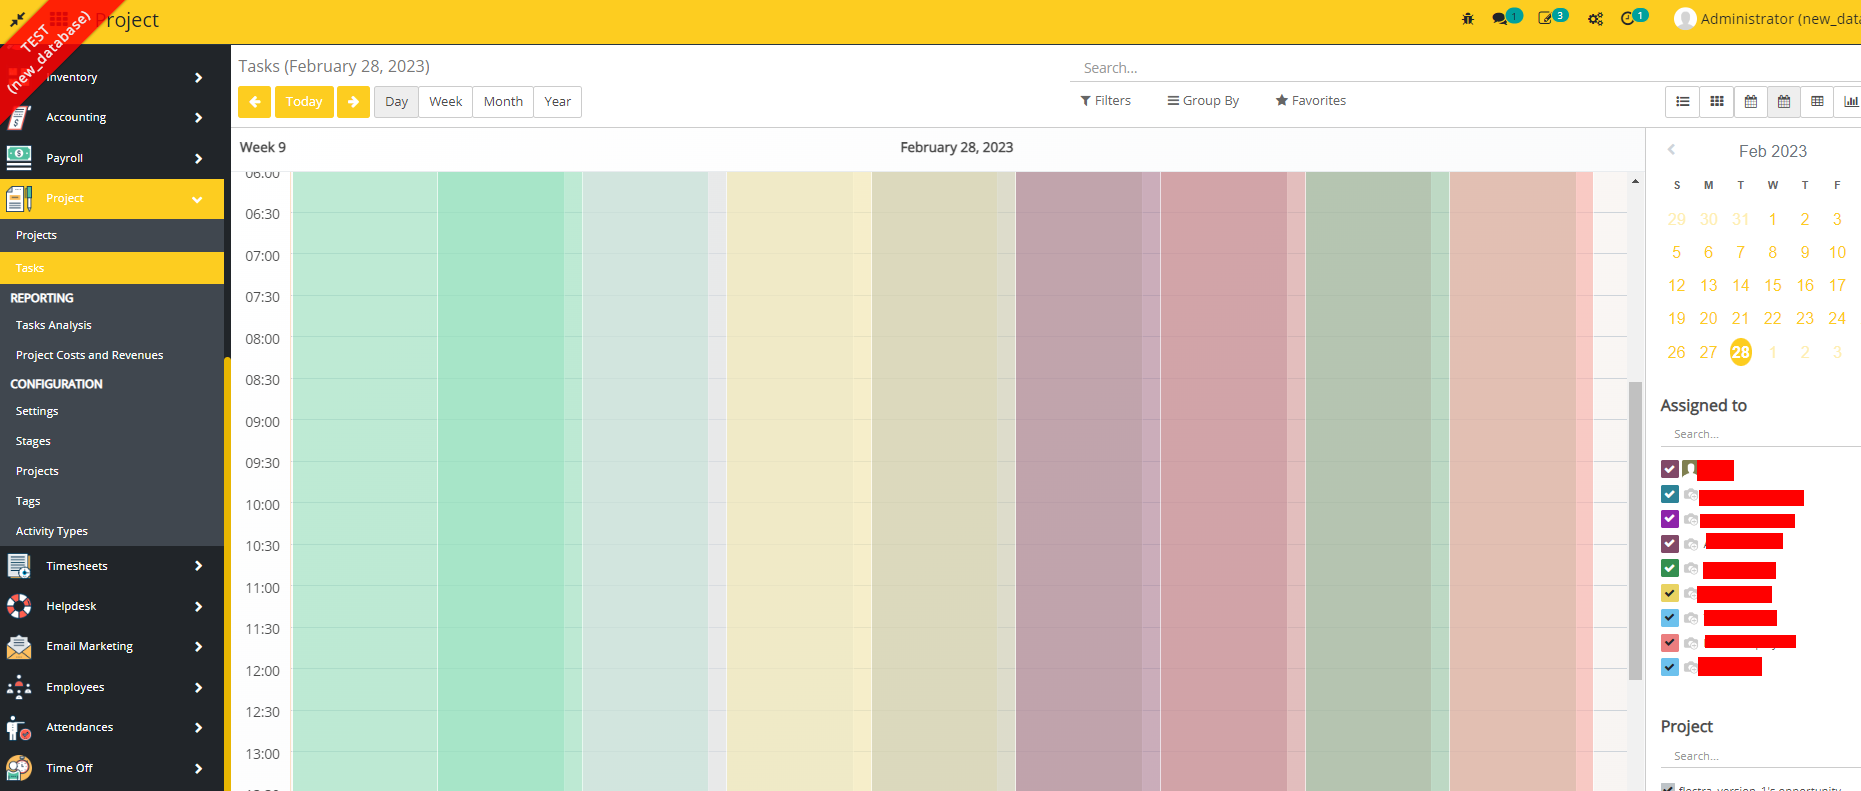This screenshot has width=1861, height=791.
Task: Switch calendar to Month mode
Action: pos(503,102)
